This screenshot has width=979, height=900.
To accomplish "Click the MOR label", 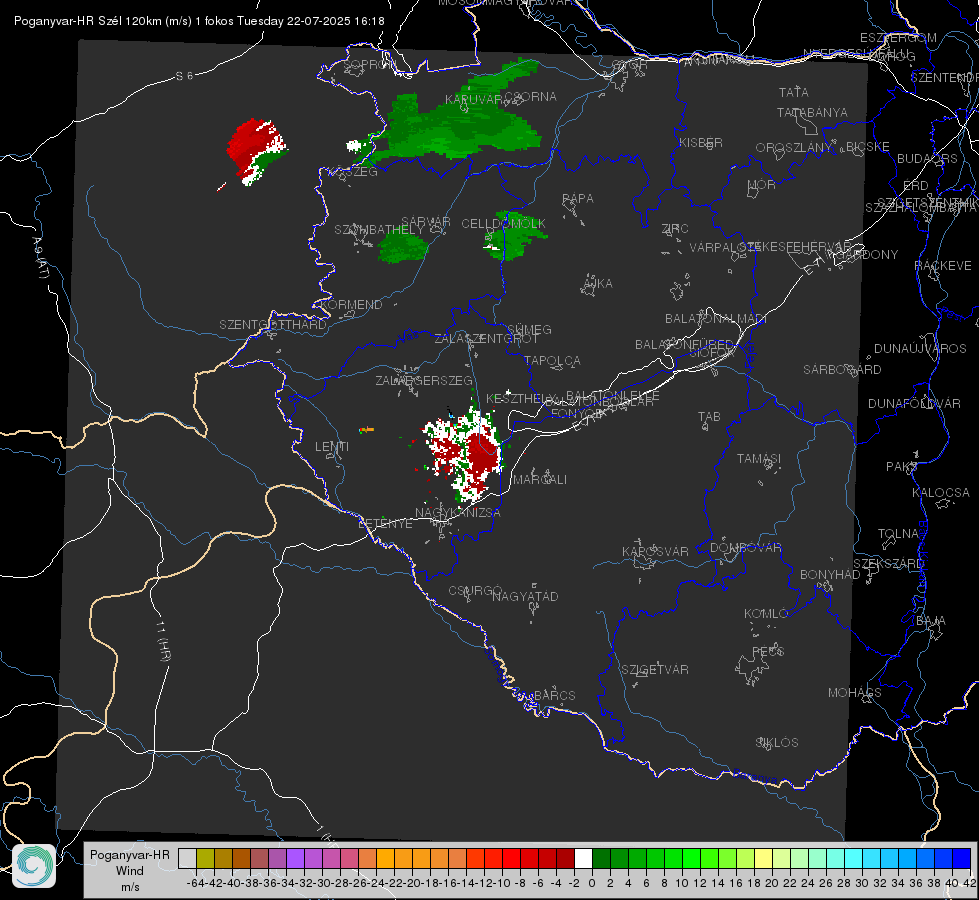I will [762, 185].
